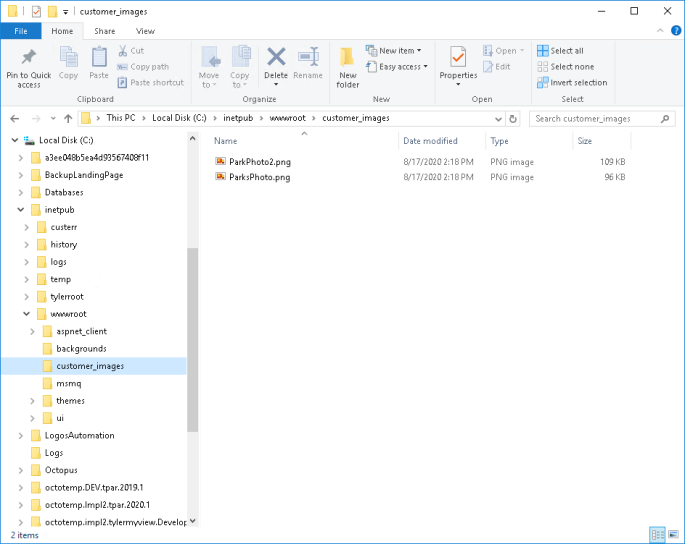Open the New item dropdown
The image size is (685, 544).
[399, 51]
